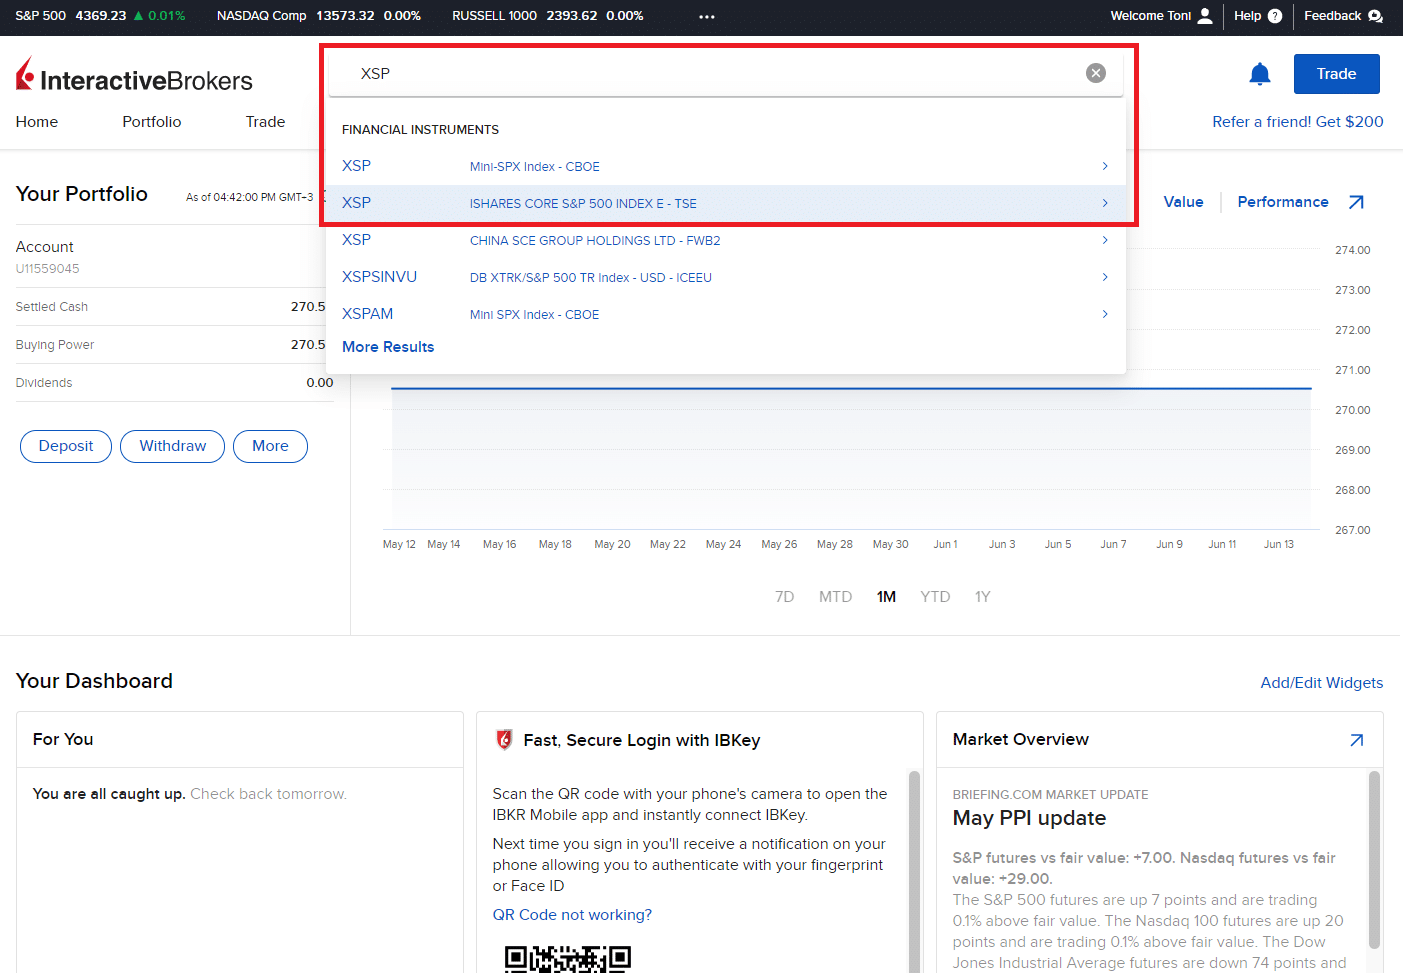Viewport: 1403px width, 973px height.
Task: Switch the chart to Value view
Action: pyautogui.click(x=1183, y=202)
